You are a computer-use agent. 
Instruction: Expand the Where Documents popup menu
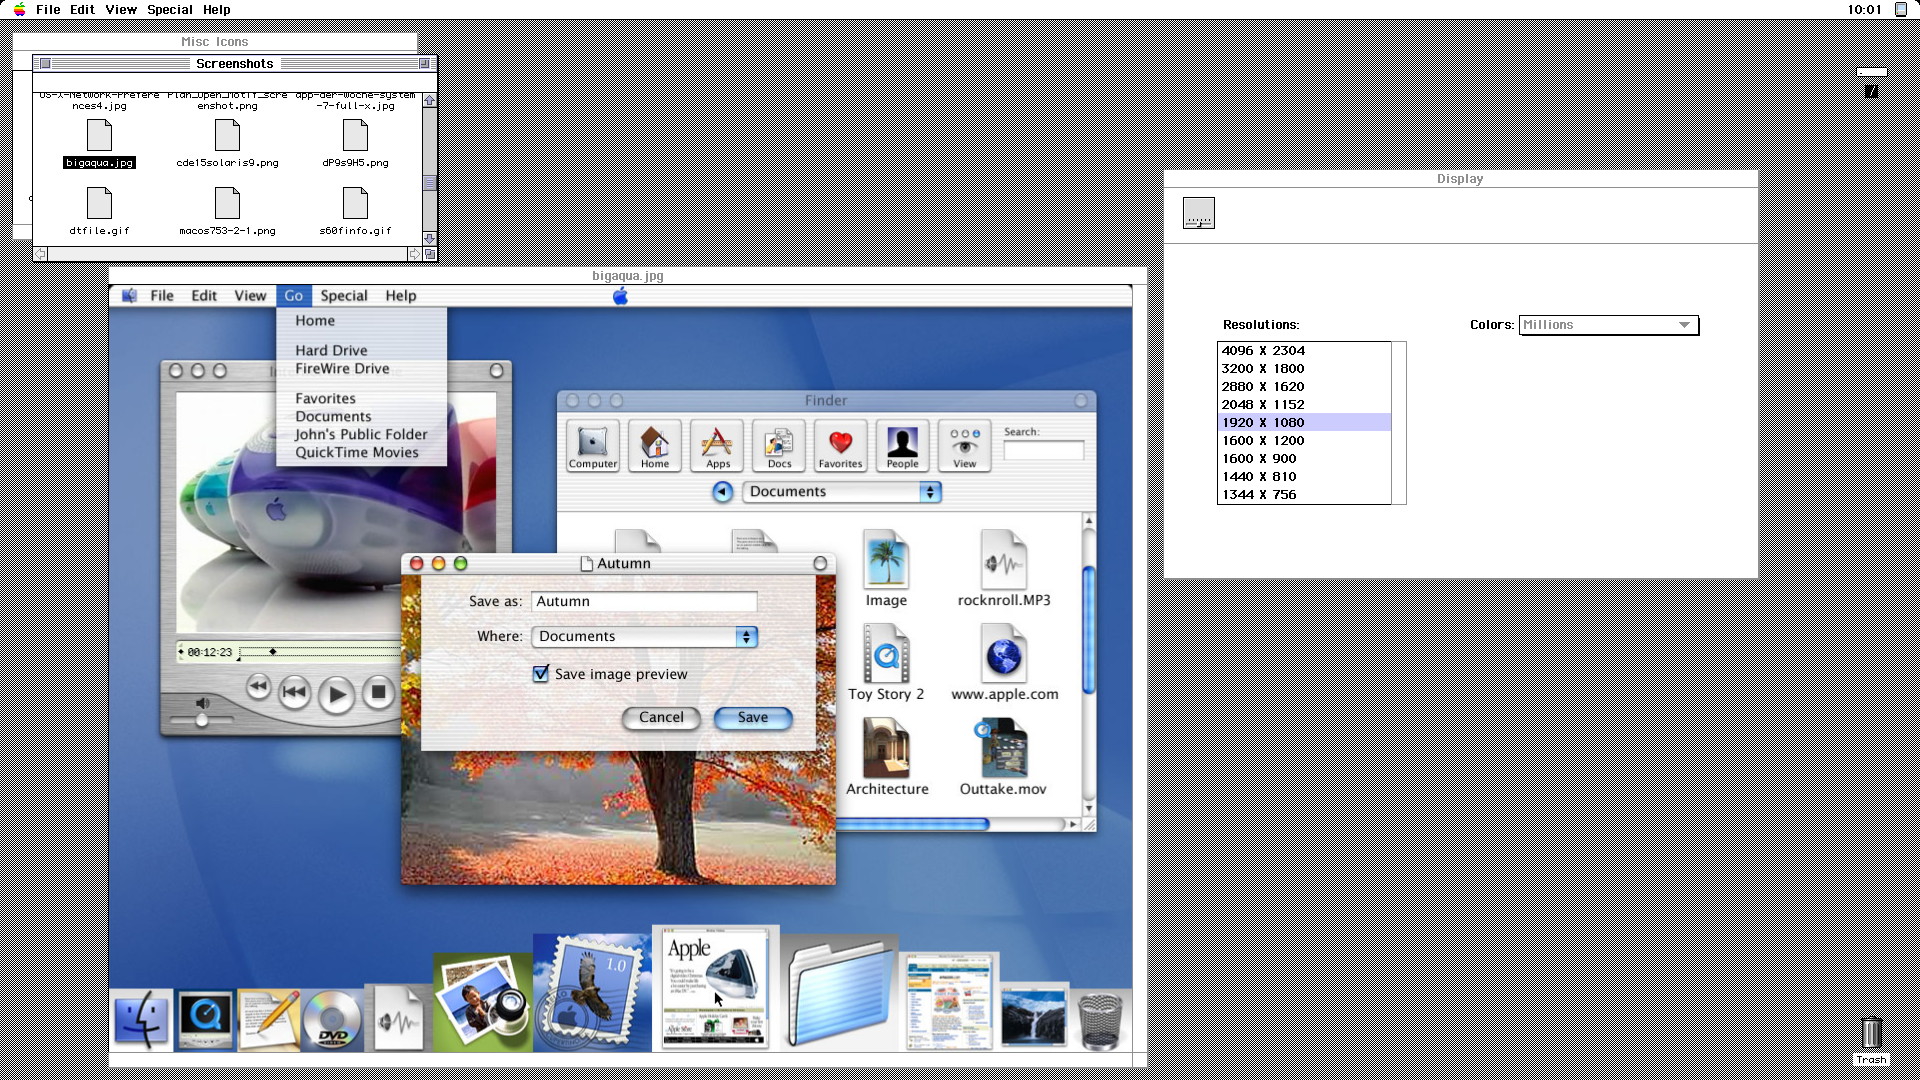pos(645,637)
